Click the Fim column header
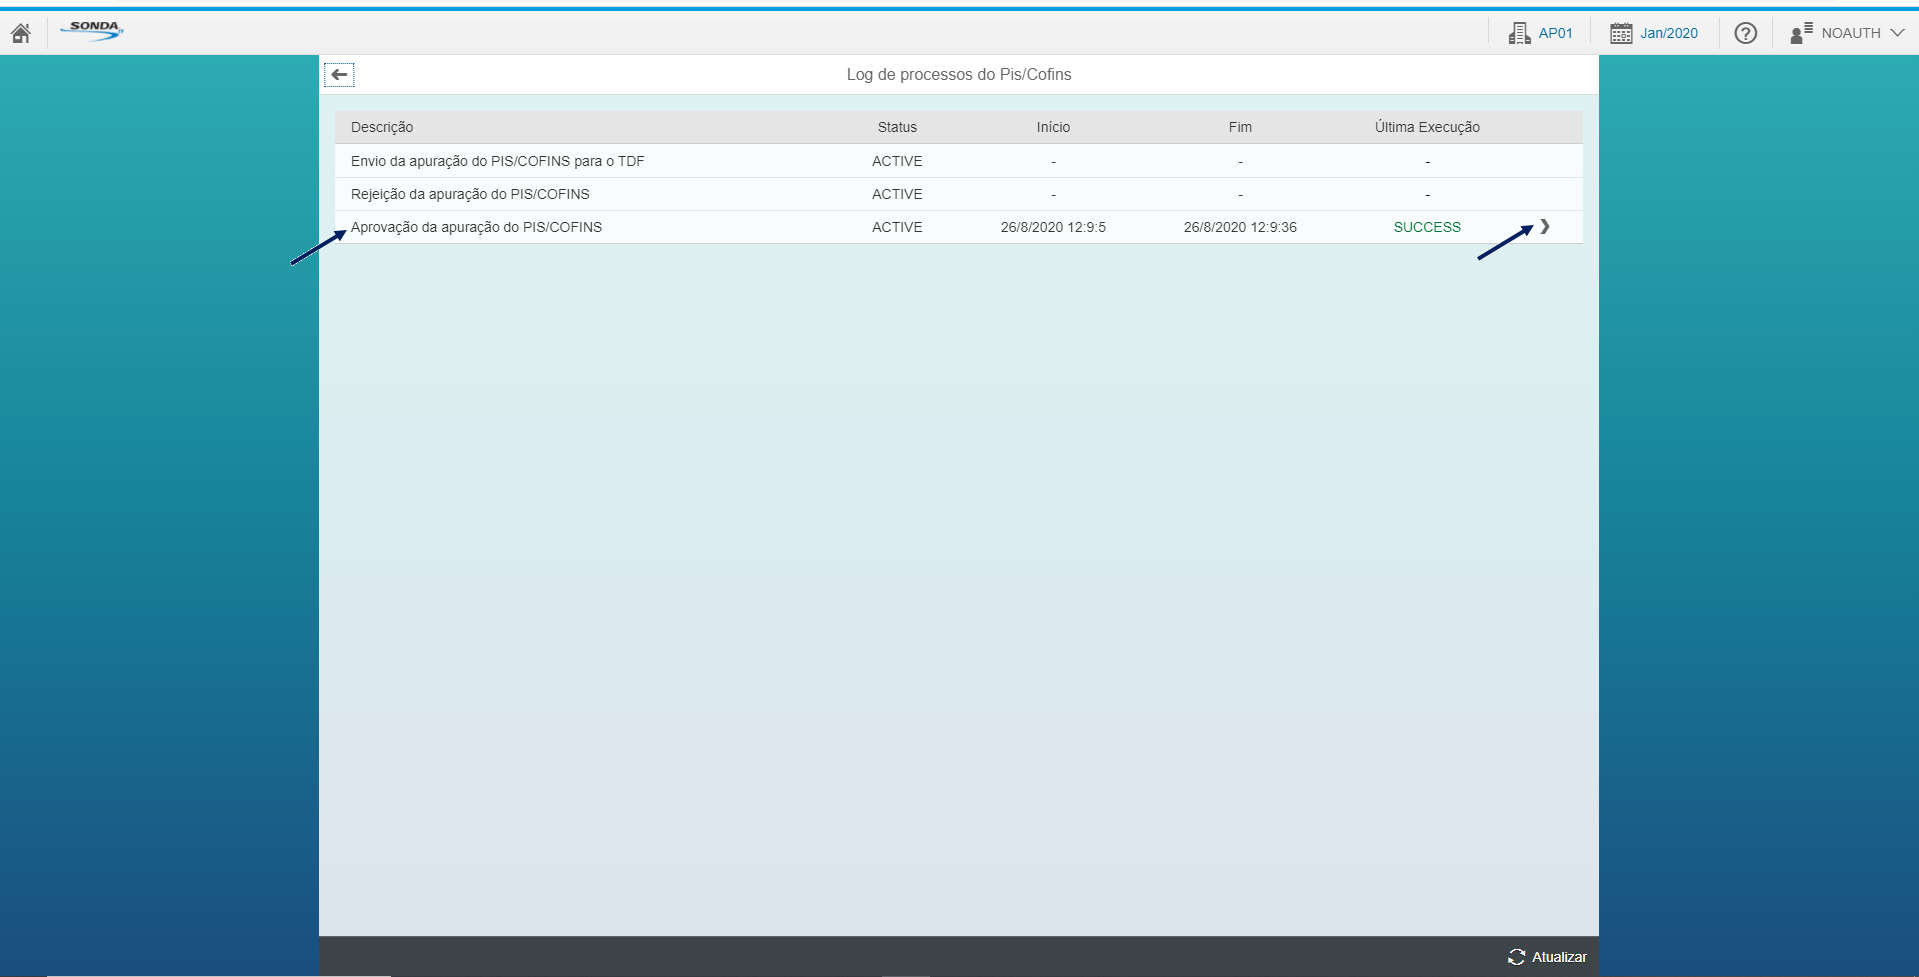This screenshot has height=977, width=1919. (1240, 127)
